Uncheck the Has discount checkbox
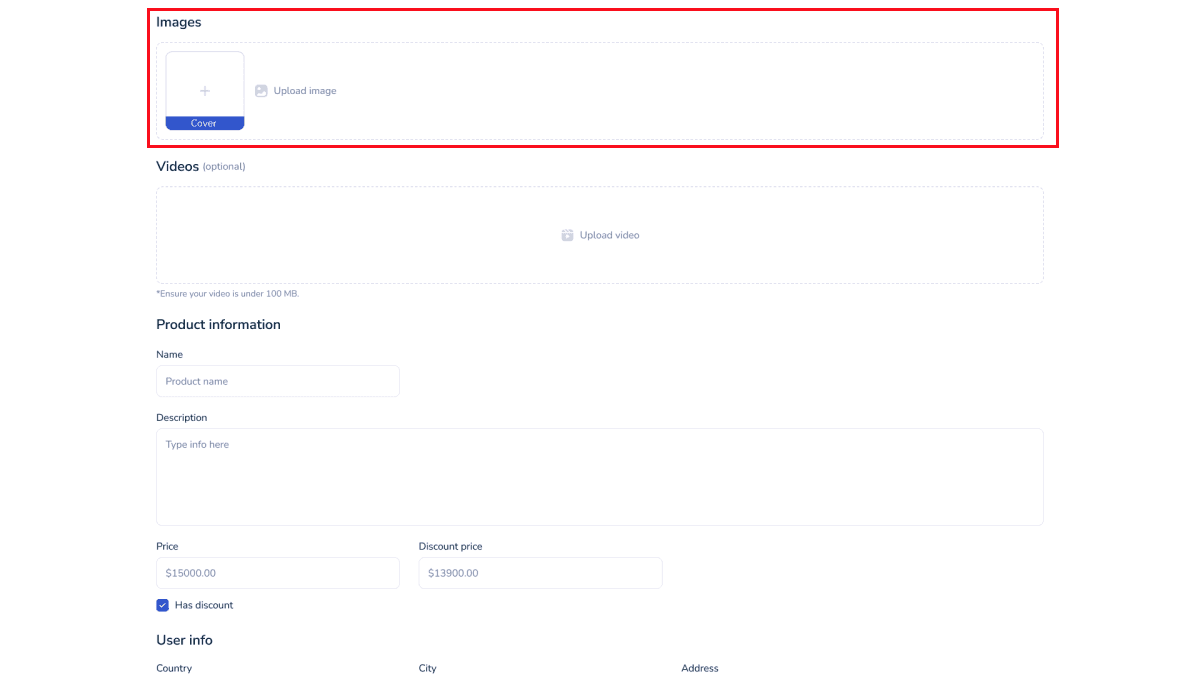This screenshot has height=675, width=1200. coord(163,605)
